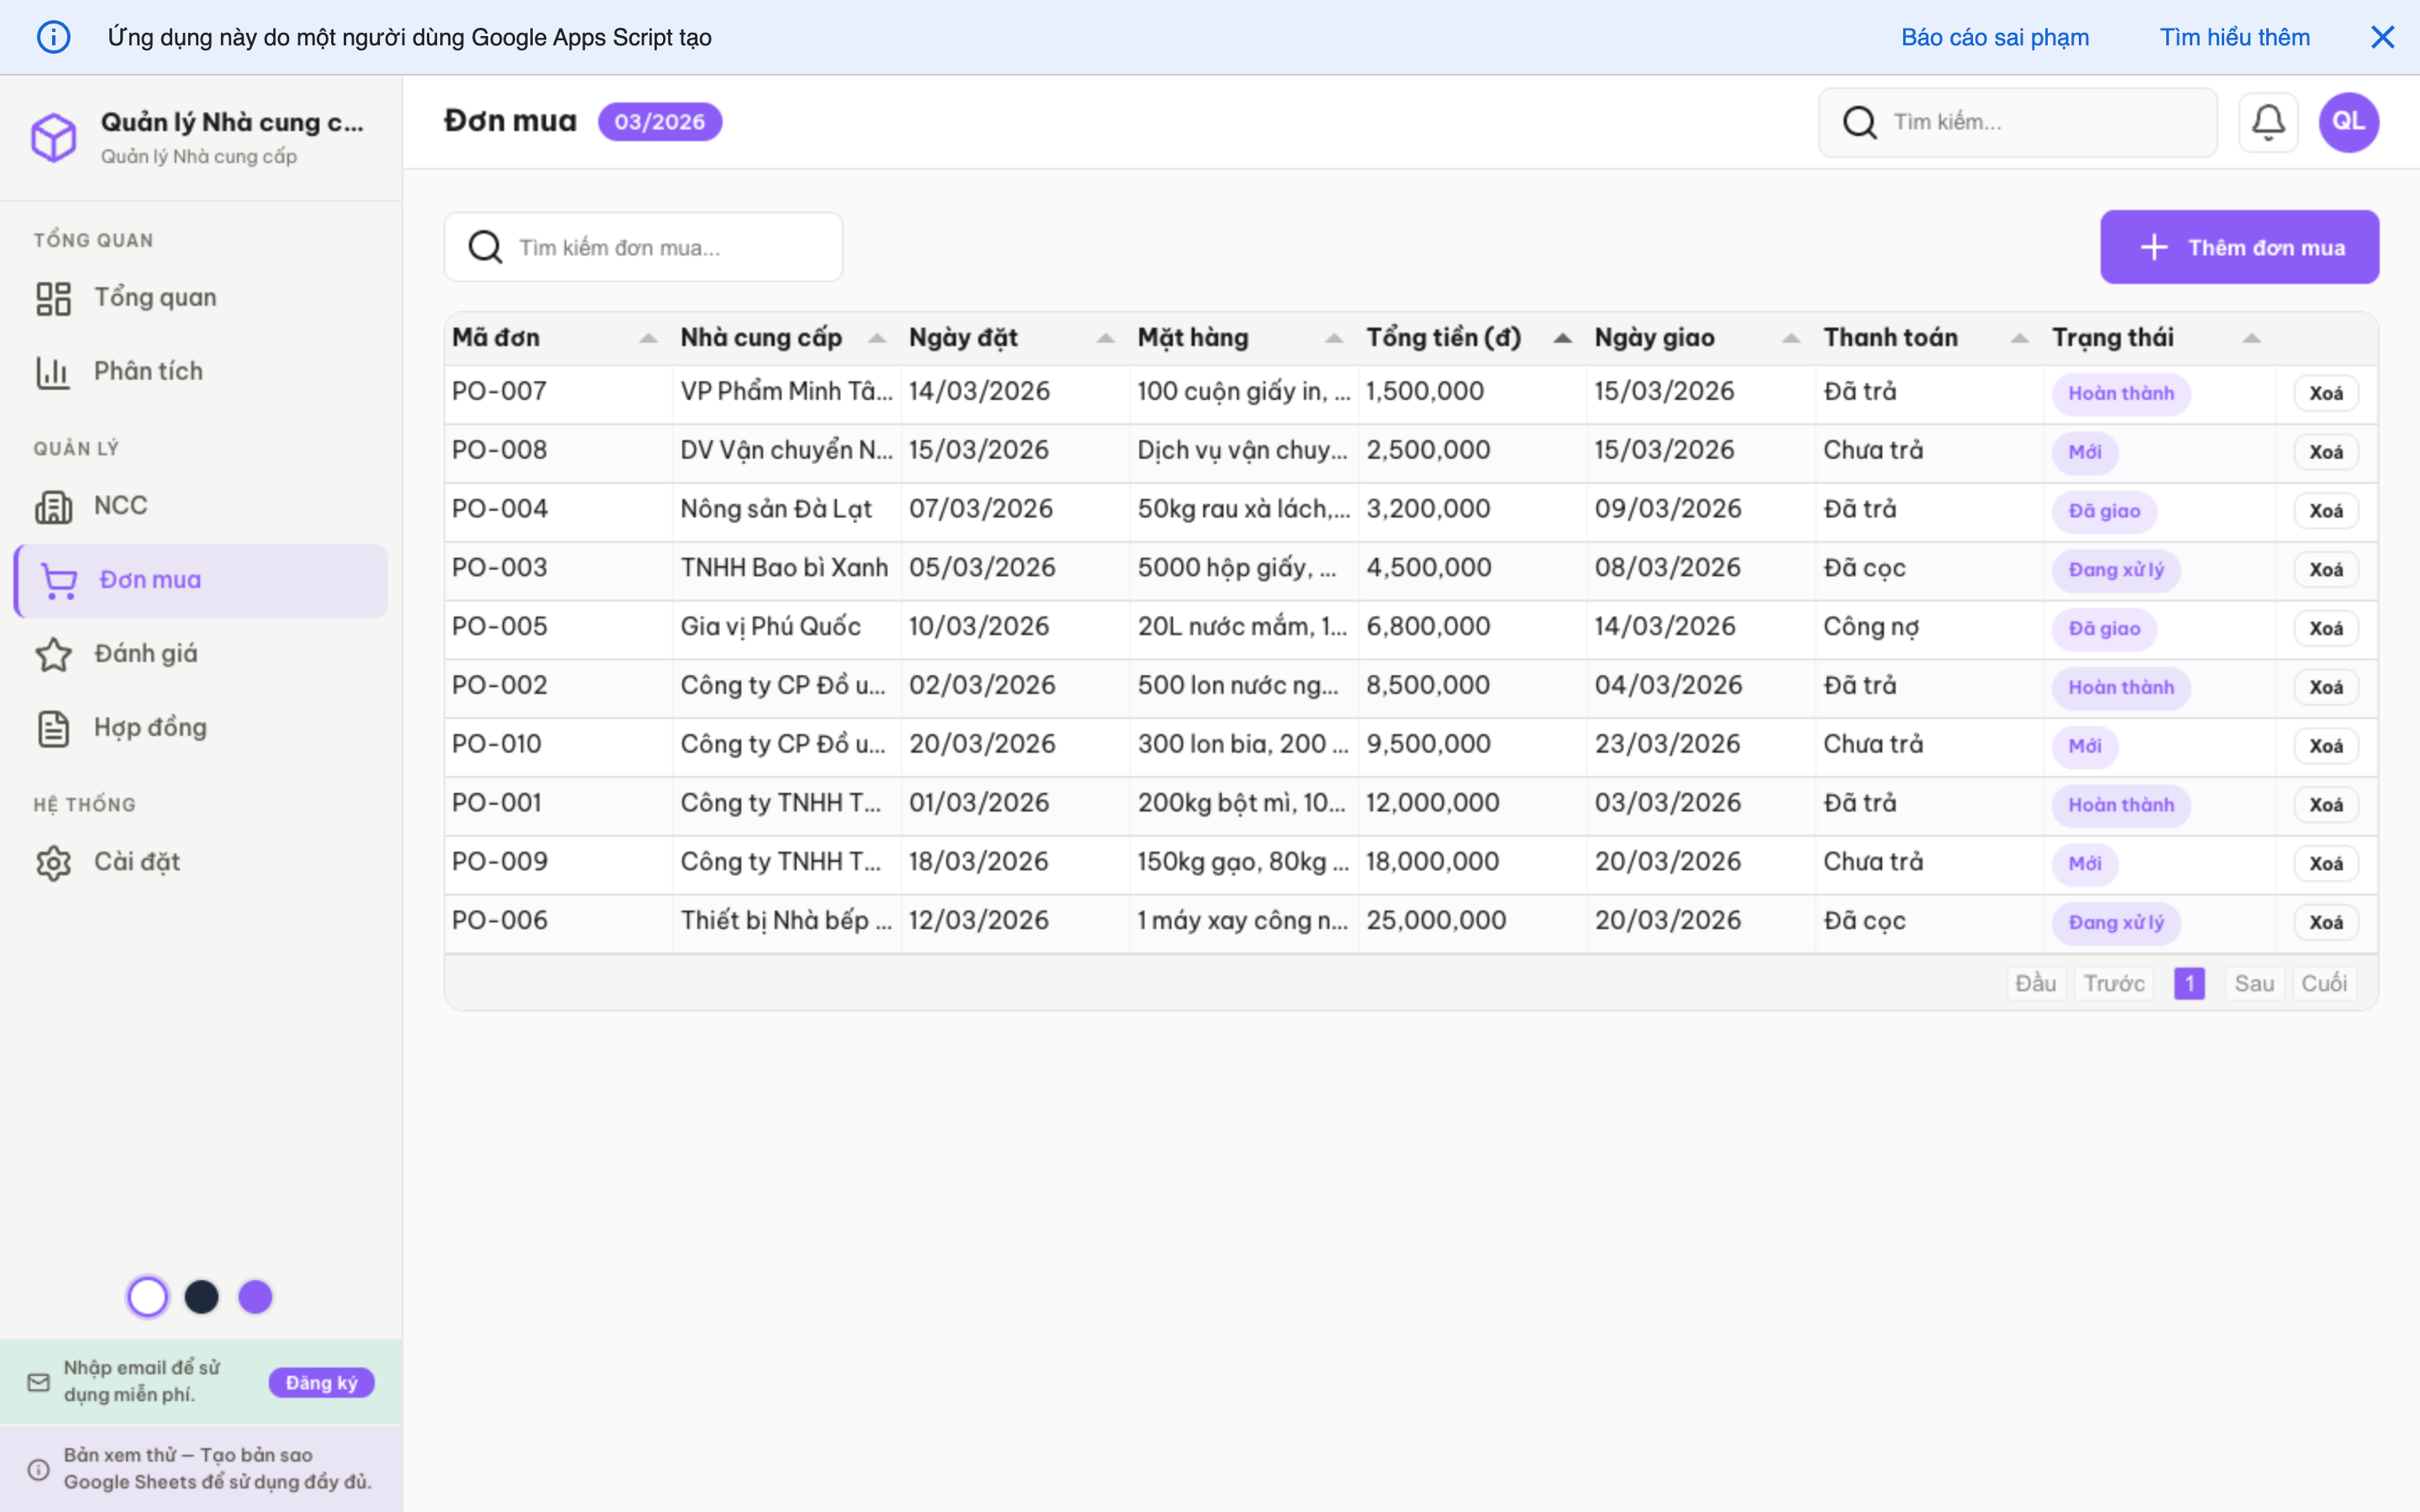Open Phân tích via its chart icon

click(53, 371)
